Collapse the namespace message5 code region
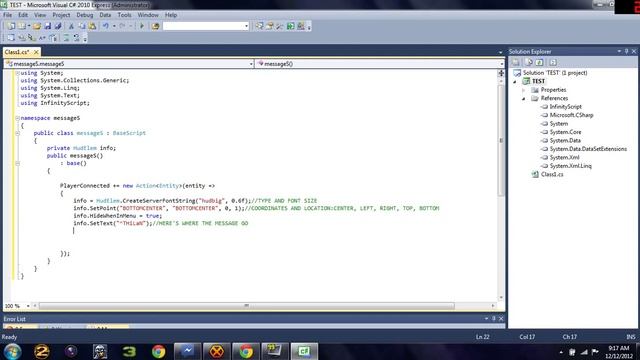Screen dimensions: 640x360 (18, 118)
